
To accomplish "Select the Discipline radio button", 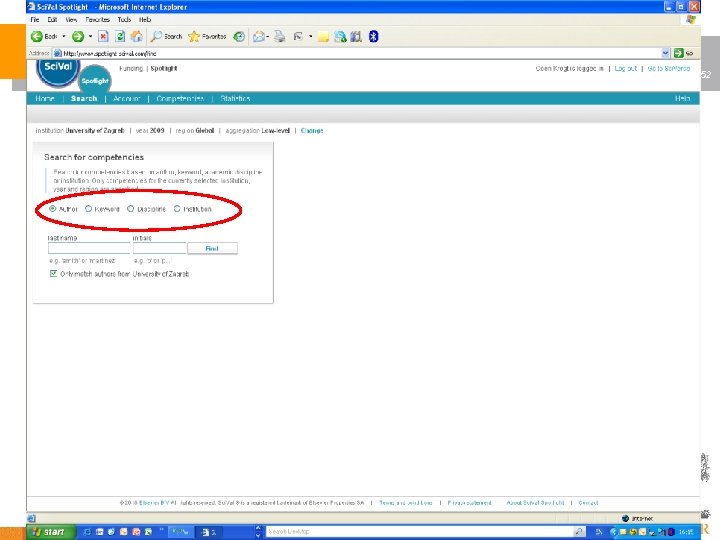I will tap(130, 208).
